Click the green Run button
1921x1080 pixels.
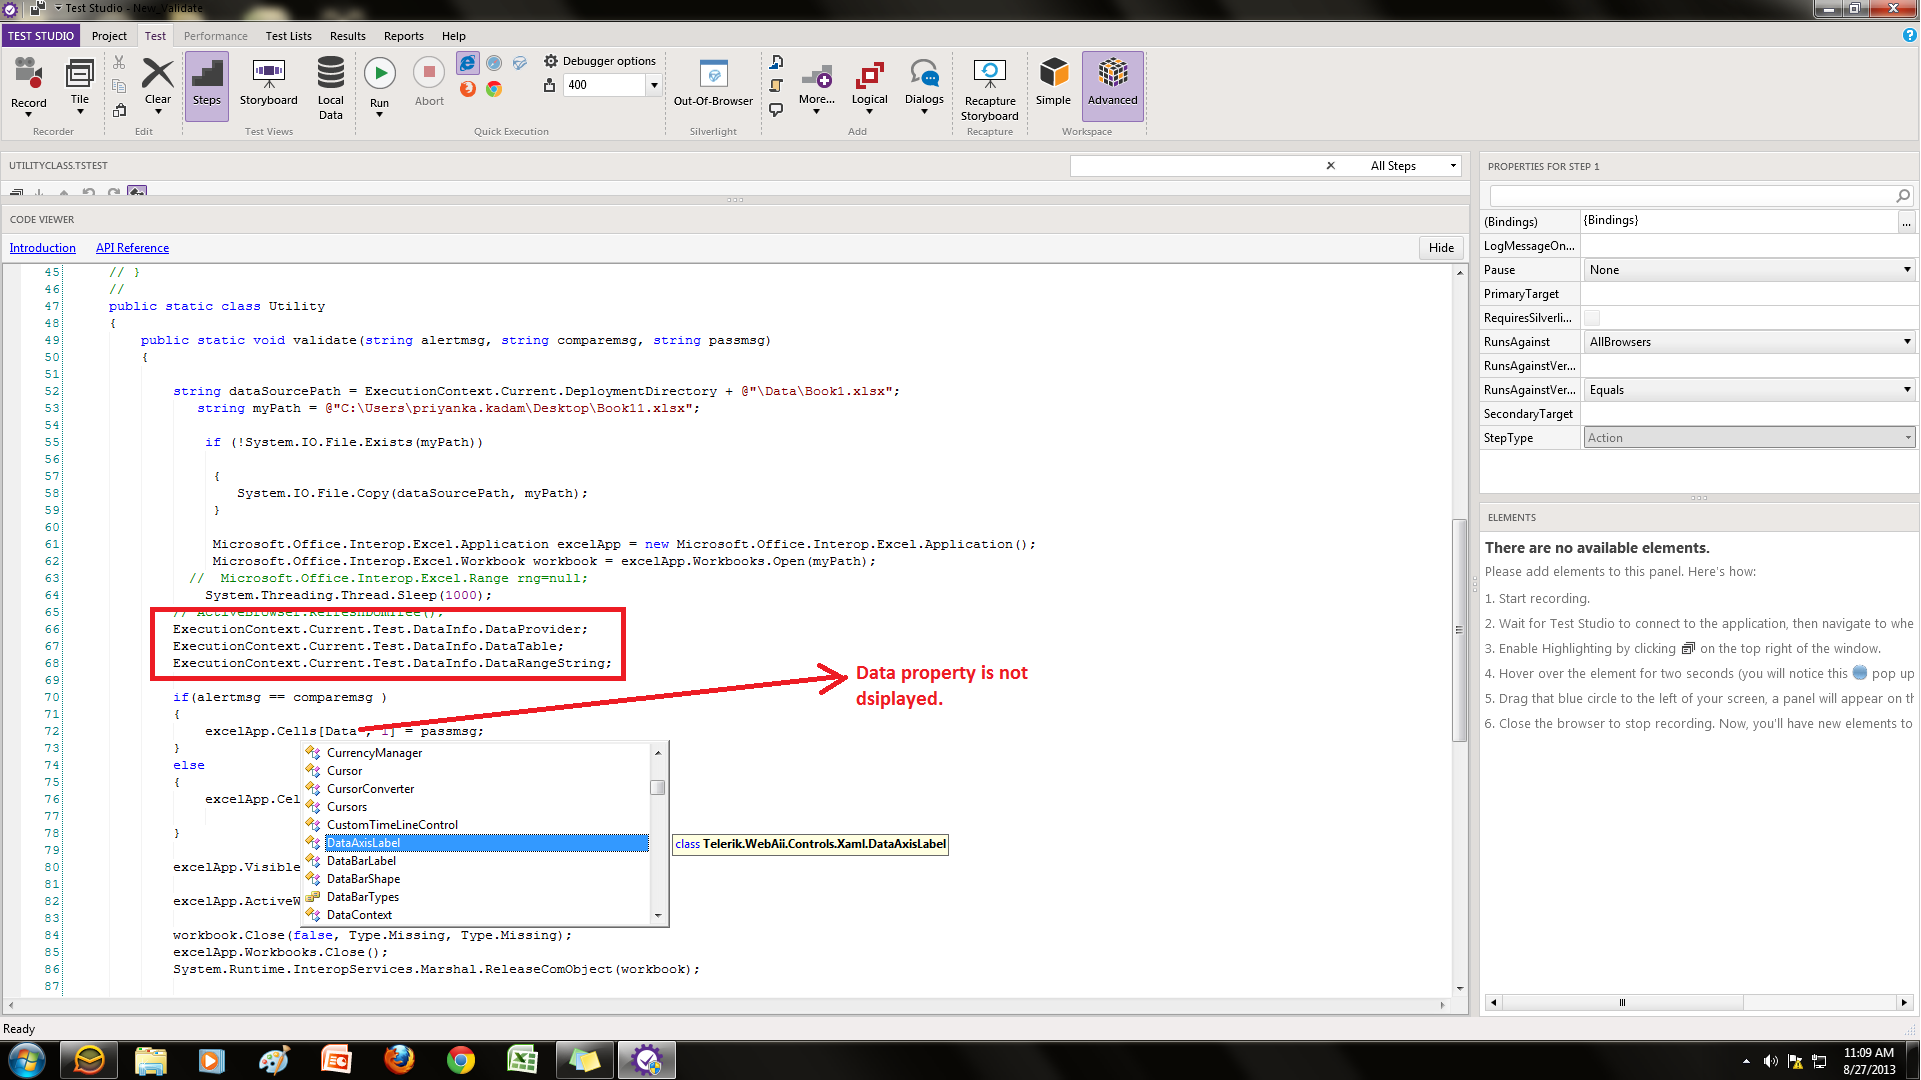coord(379,73)
